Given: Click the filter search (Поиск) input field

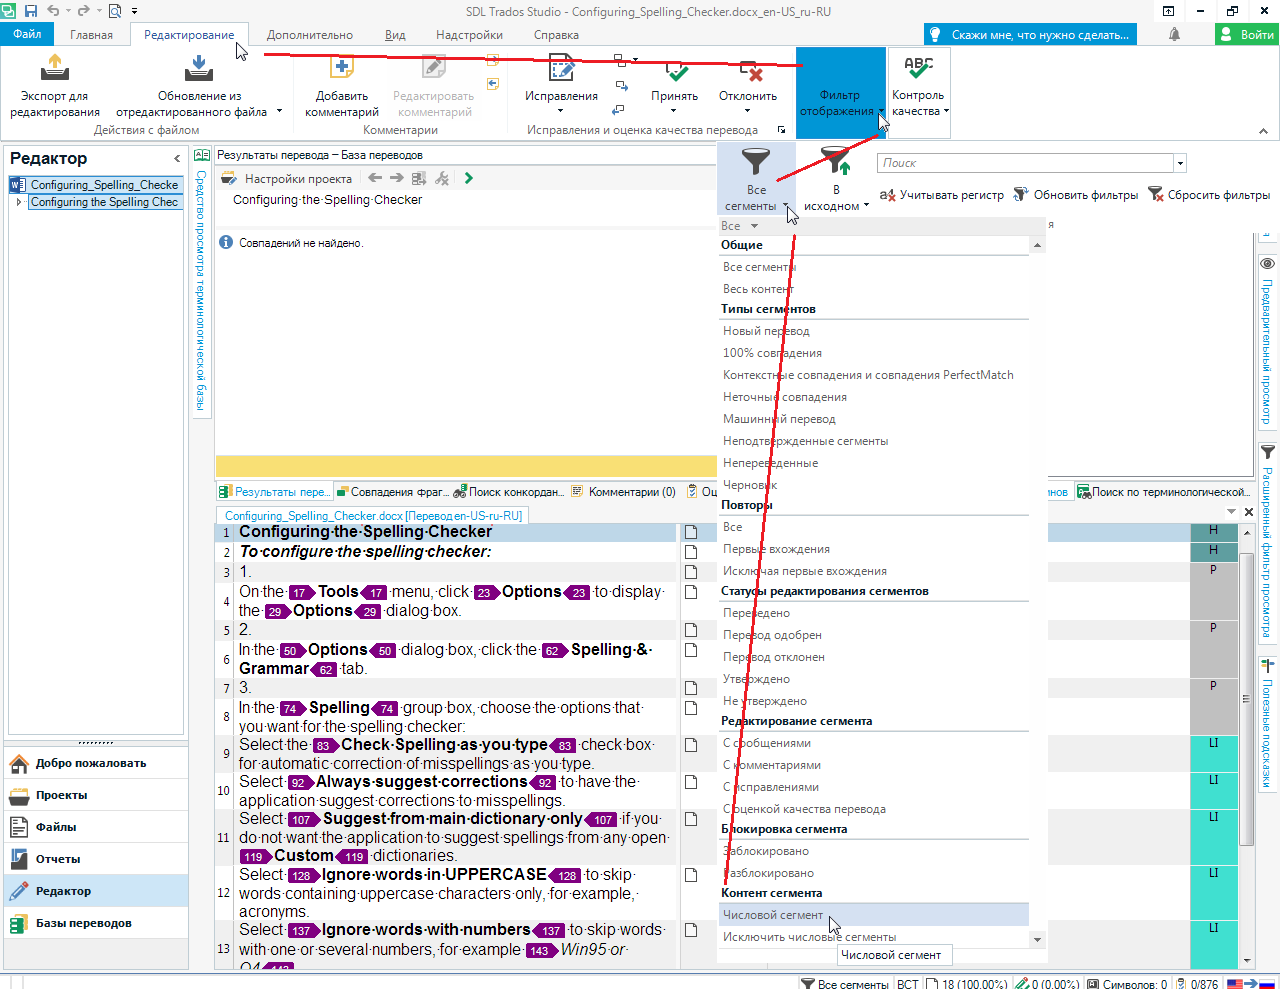Looking at the screenshot, I should click(1025, 163).
